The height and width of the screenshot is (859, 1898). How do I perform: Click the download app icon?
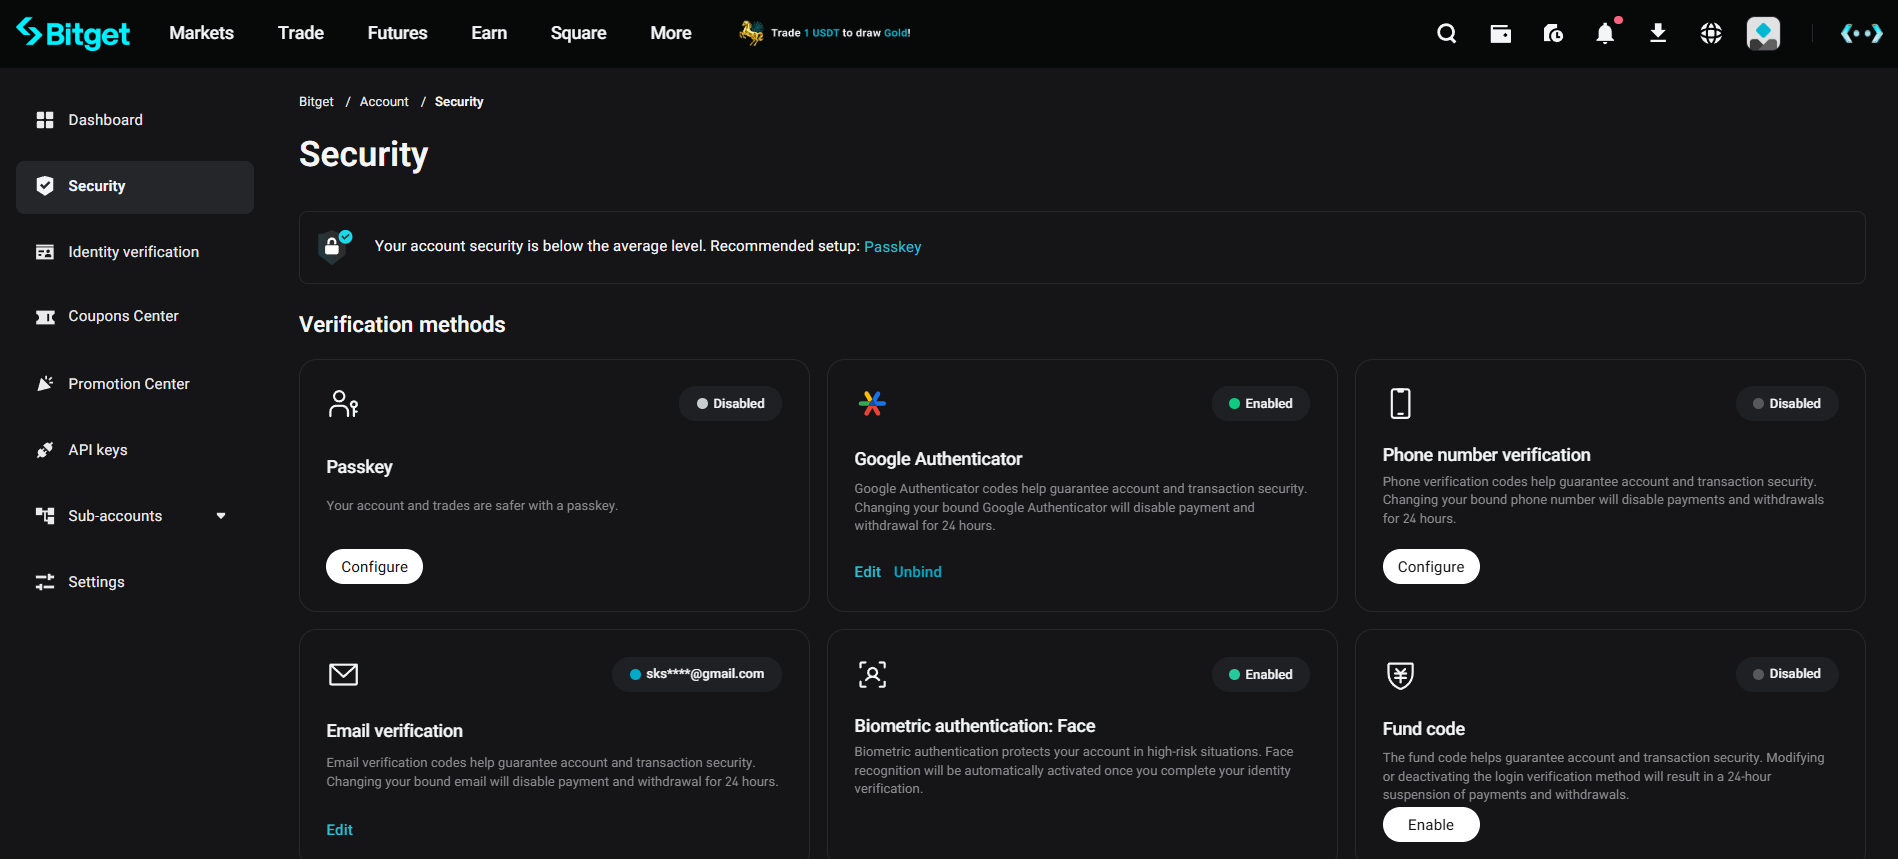(1658, 34)
